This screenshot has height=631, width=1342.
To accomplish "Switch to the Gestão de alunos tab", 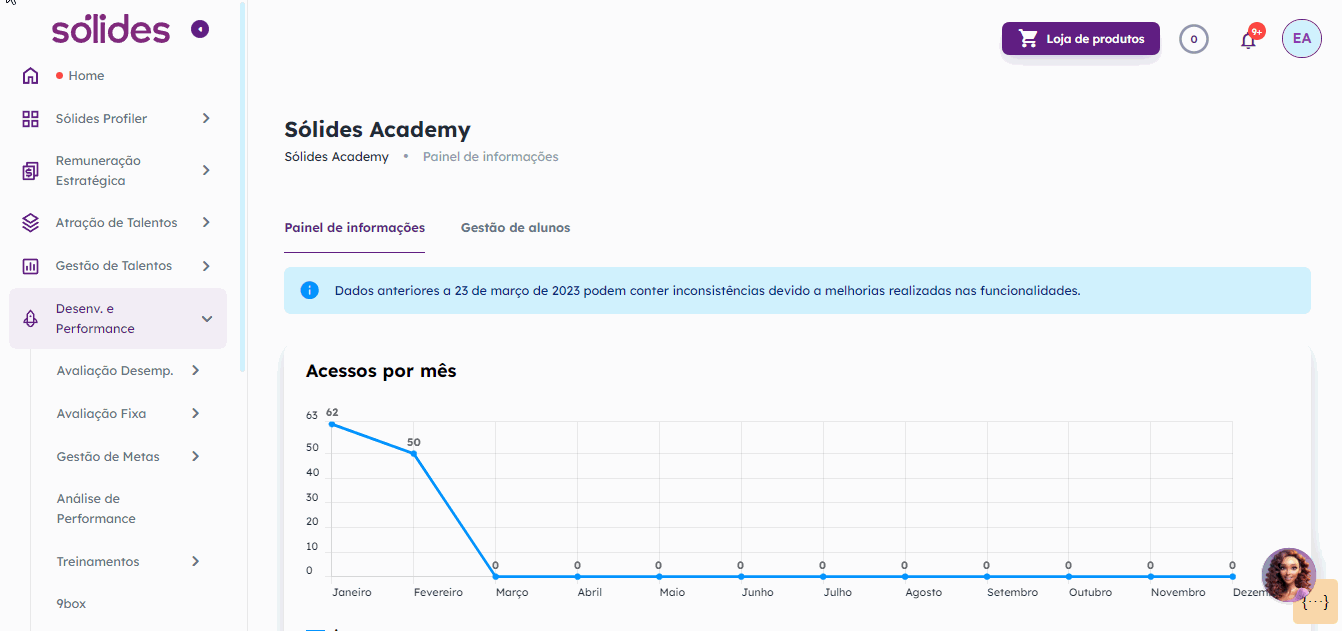I will (516, 228).
